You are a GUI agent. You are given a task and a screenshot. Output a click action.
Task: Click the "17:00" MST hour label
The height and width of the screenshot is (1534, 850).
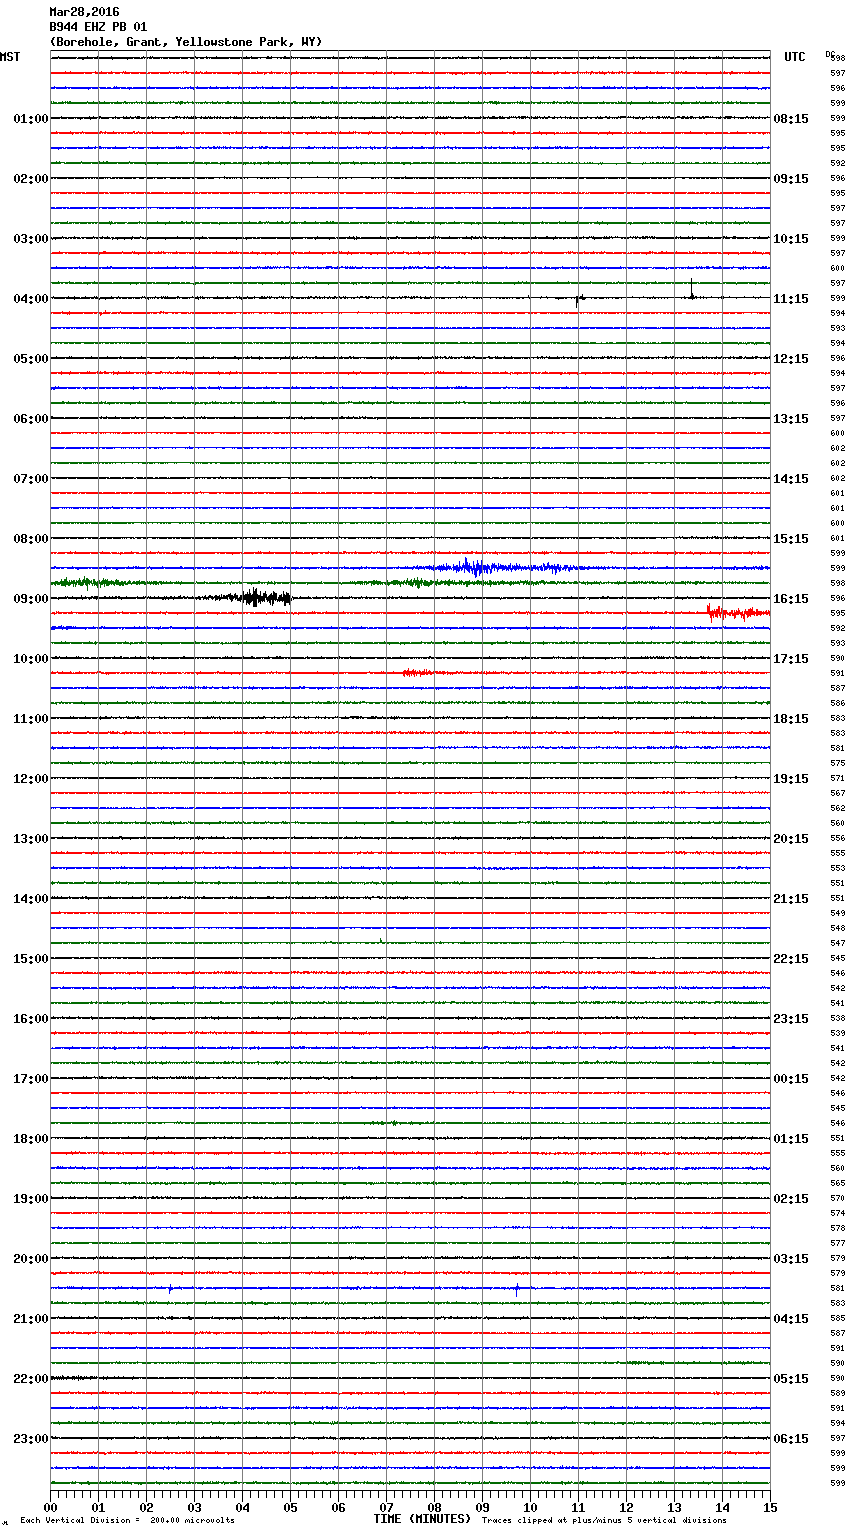[30, 1079]
